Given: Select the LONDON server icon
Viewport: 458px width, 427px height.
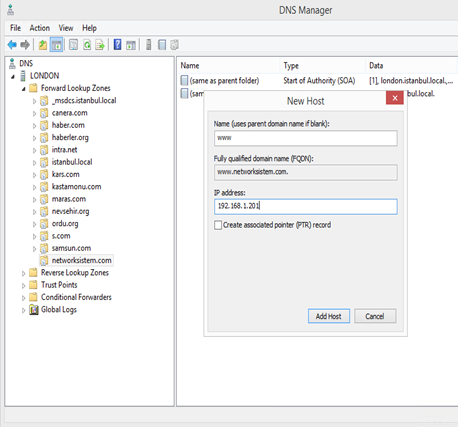Looking at the screenshot, I should [23, 76].
